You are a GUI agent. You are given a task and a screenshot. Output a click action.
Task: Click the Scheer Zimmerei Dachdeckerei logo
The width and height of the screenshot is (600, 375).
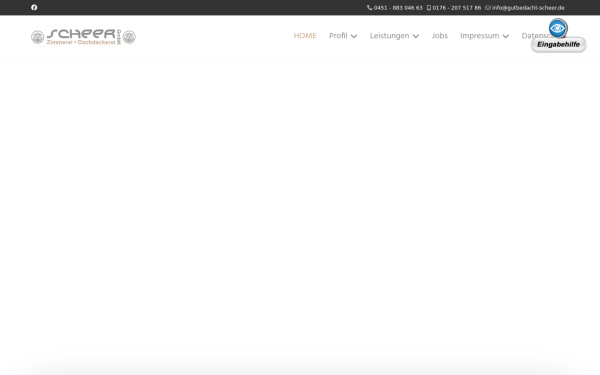(83, 37)
